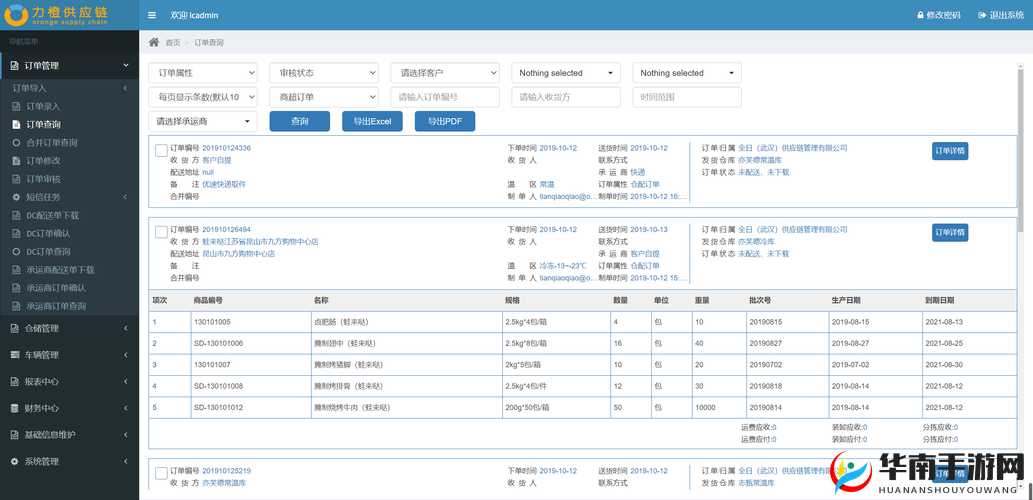Check the box for order 201910124336
1033x500 pixels.
tap(161, 150)
